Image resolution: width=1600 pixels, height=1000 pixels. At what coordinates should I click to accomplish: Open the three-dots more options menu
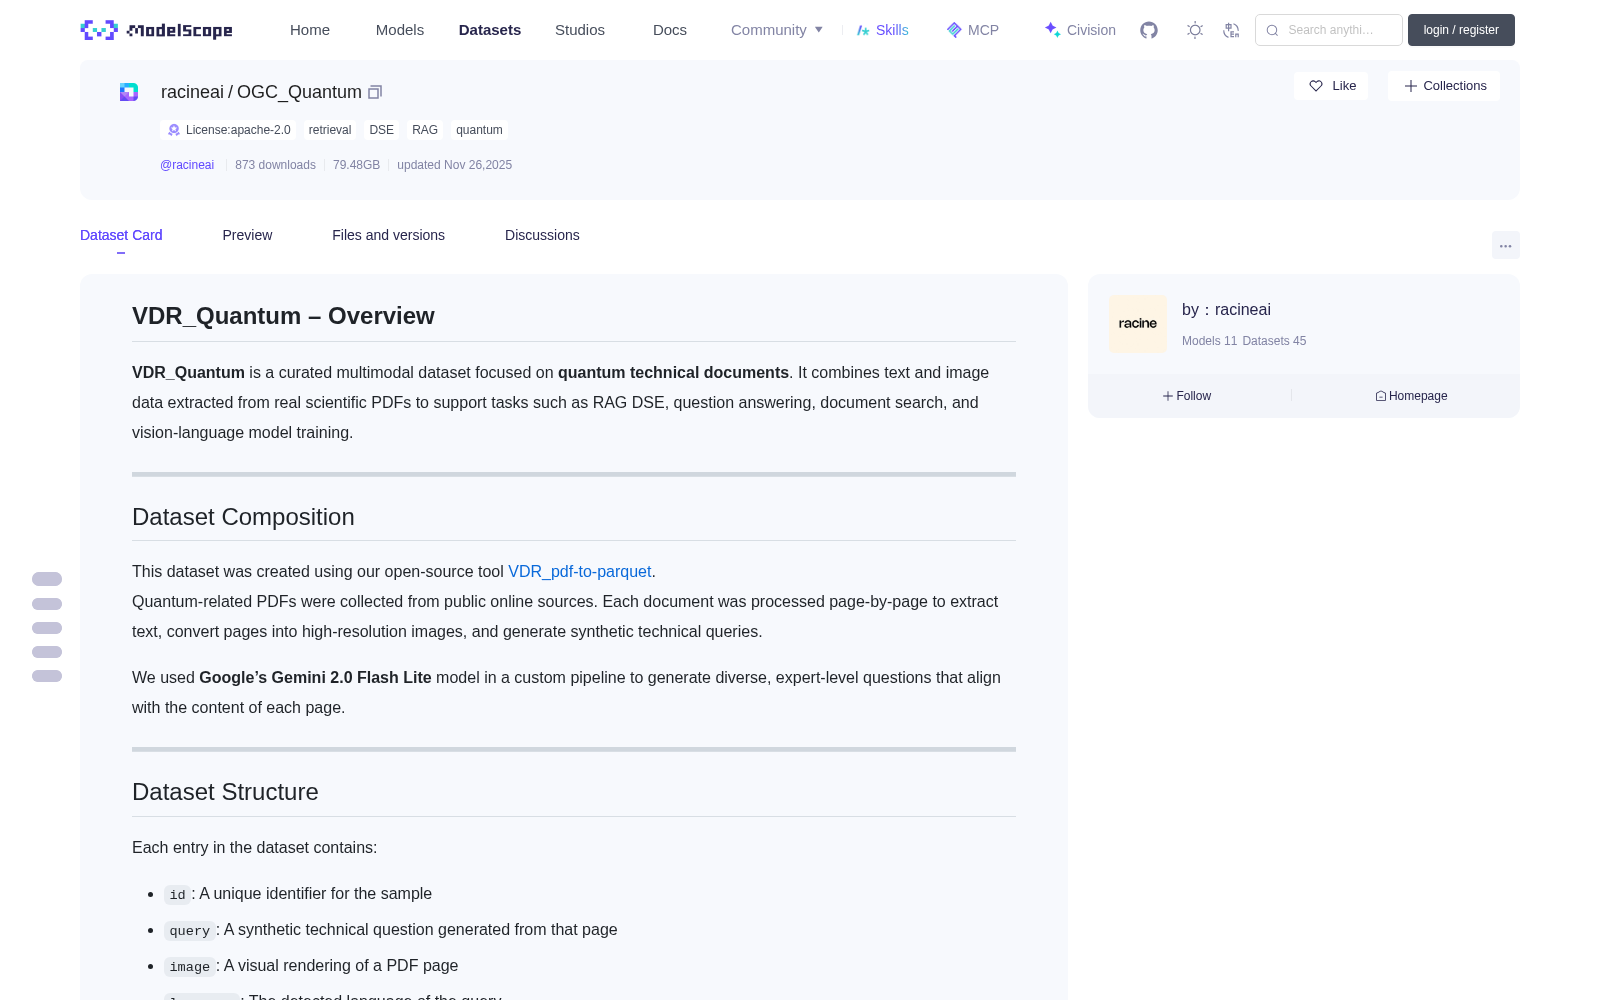[x=1506, y=245]
